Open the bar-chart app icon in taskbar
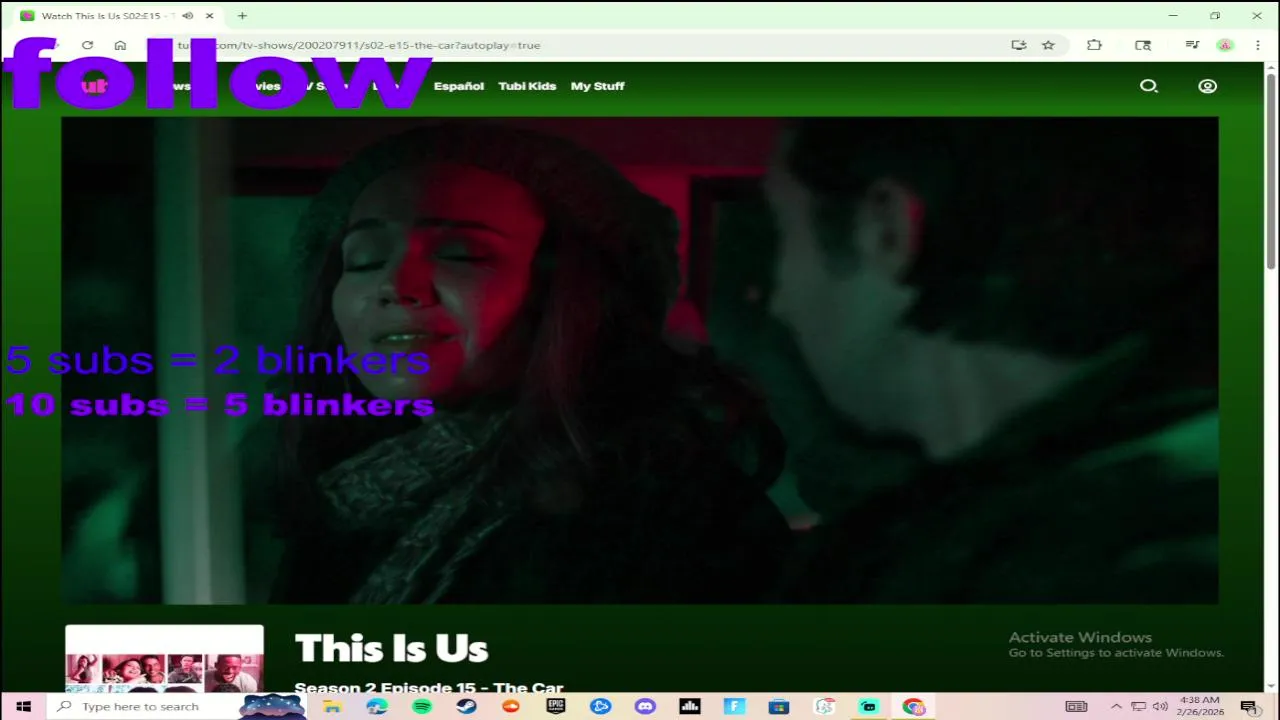 690,706
